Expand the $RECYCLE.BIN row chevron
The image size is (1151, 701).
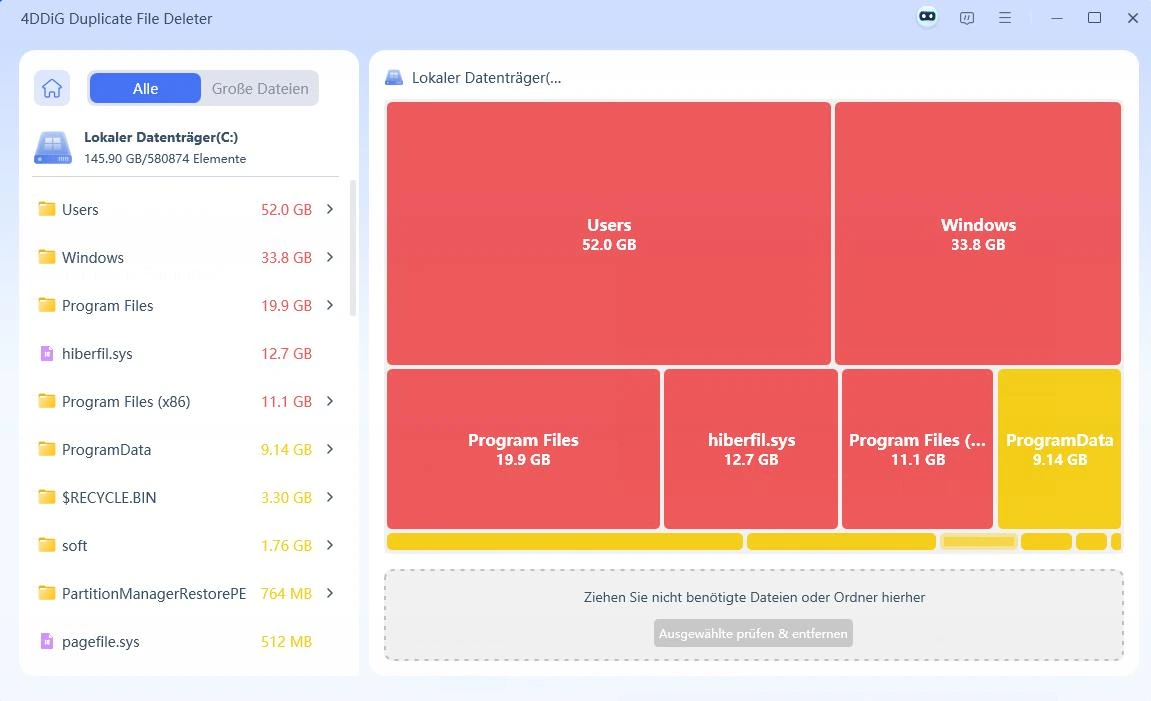click(x=330, y=498)
